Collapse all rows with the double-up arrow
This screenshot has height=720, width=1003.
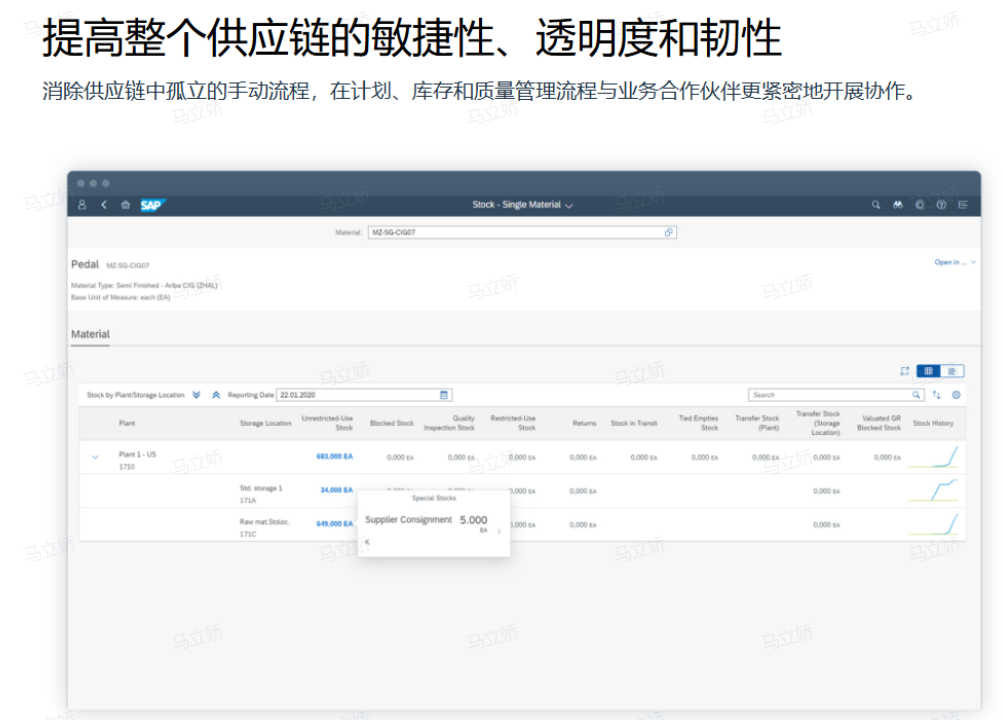[x=216, y=395]
